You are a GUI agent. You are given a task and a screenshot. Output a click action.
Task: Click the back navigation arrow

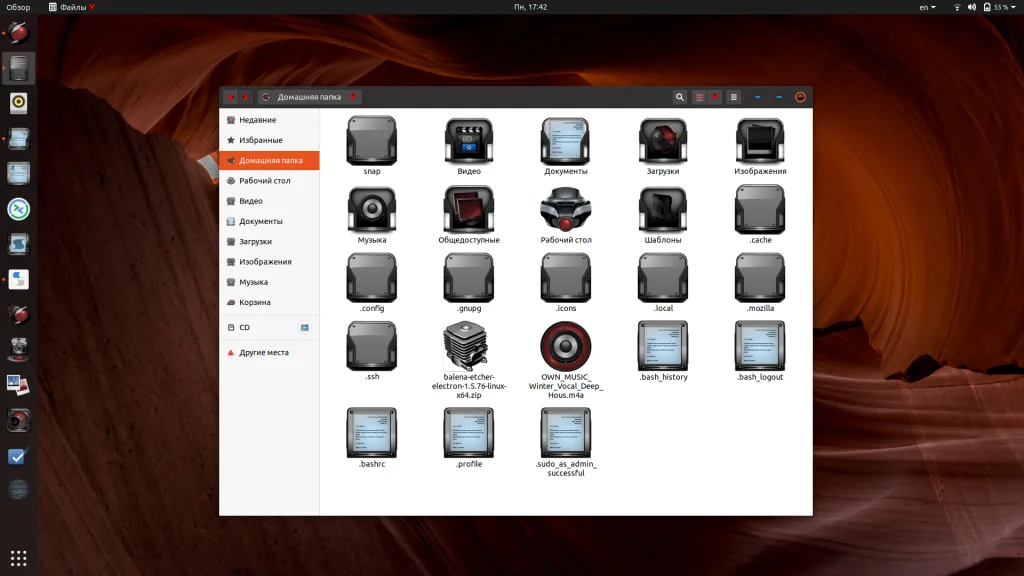(x=231, y=97)
